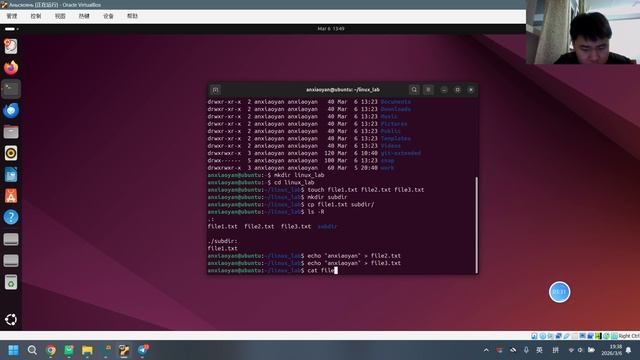The height and width of the screenshot is (360, 640).
Task: Launch Rhythmbox music player from the dock
Action: point(11,153)
